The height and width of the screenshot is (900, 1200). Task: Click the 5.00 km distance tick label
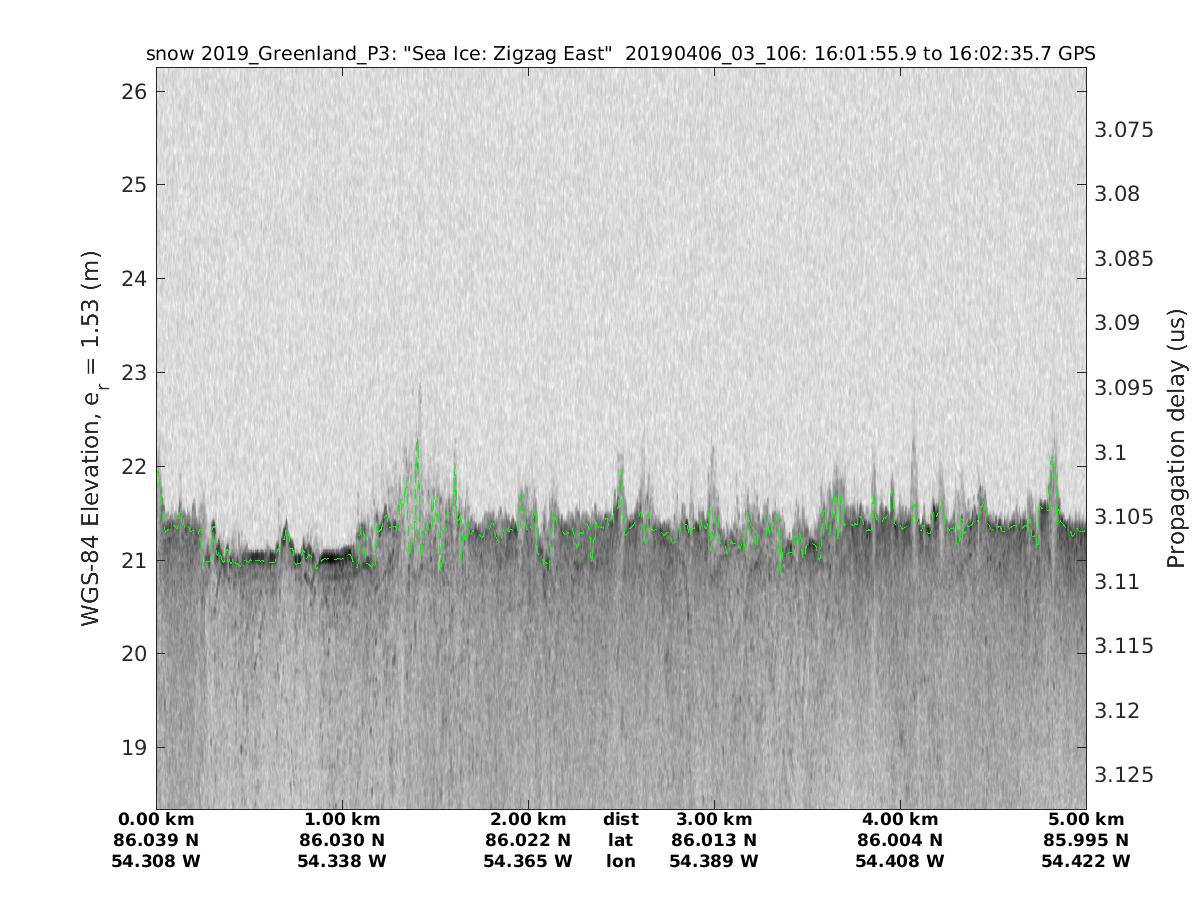pos(1086,819)
